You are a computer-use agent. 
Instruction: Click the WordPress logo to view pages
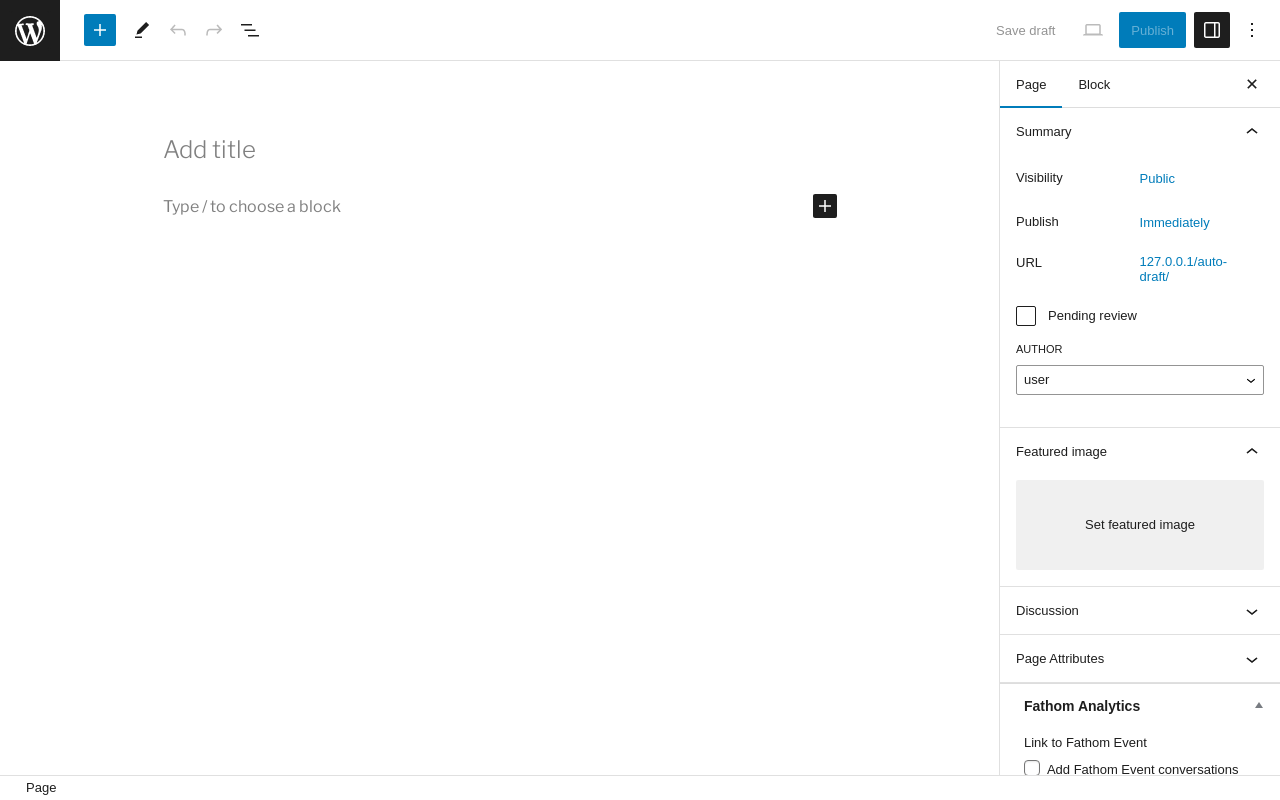tap(30, 30)
